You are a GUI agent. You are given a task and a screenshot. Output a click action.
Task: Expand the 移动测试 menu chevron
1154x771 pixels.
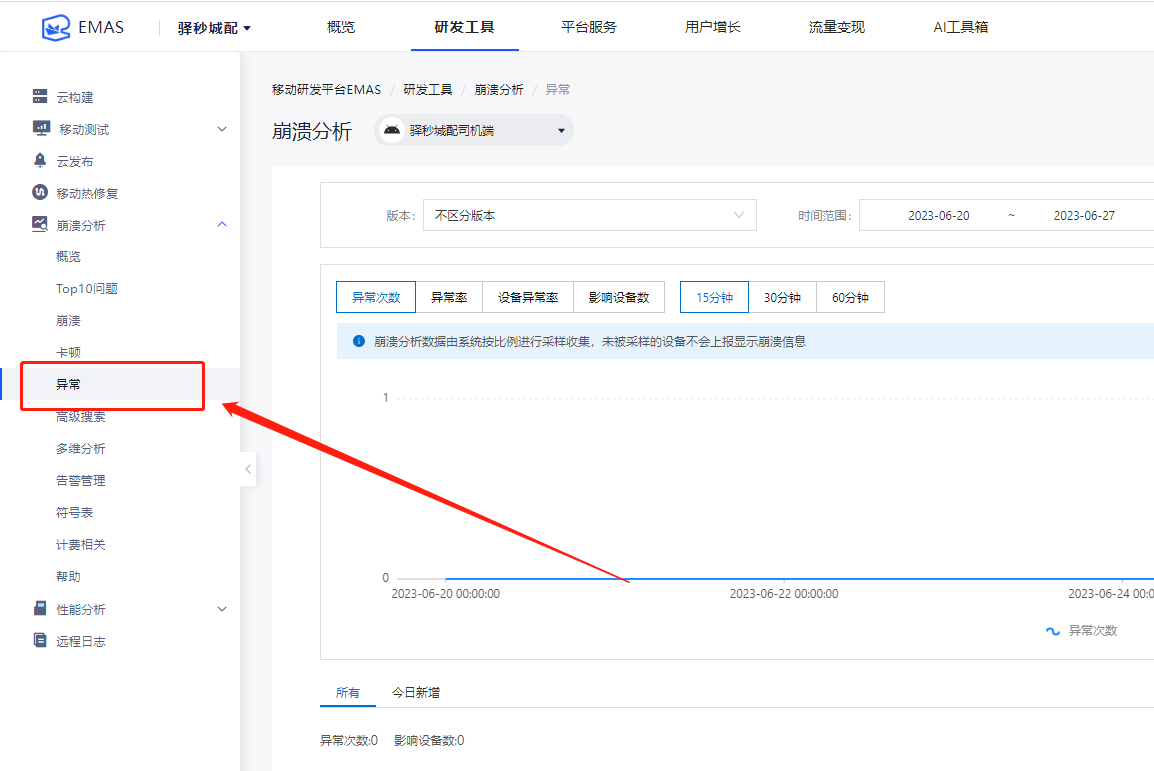(x=222, y=129)
